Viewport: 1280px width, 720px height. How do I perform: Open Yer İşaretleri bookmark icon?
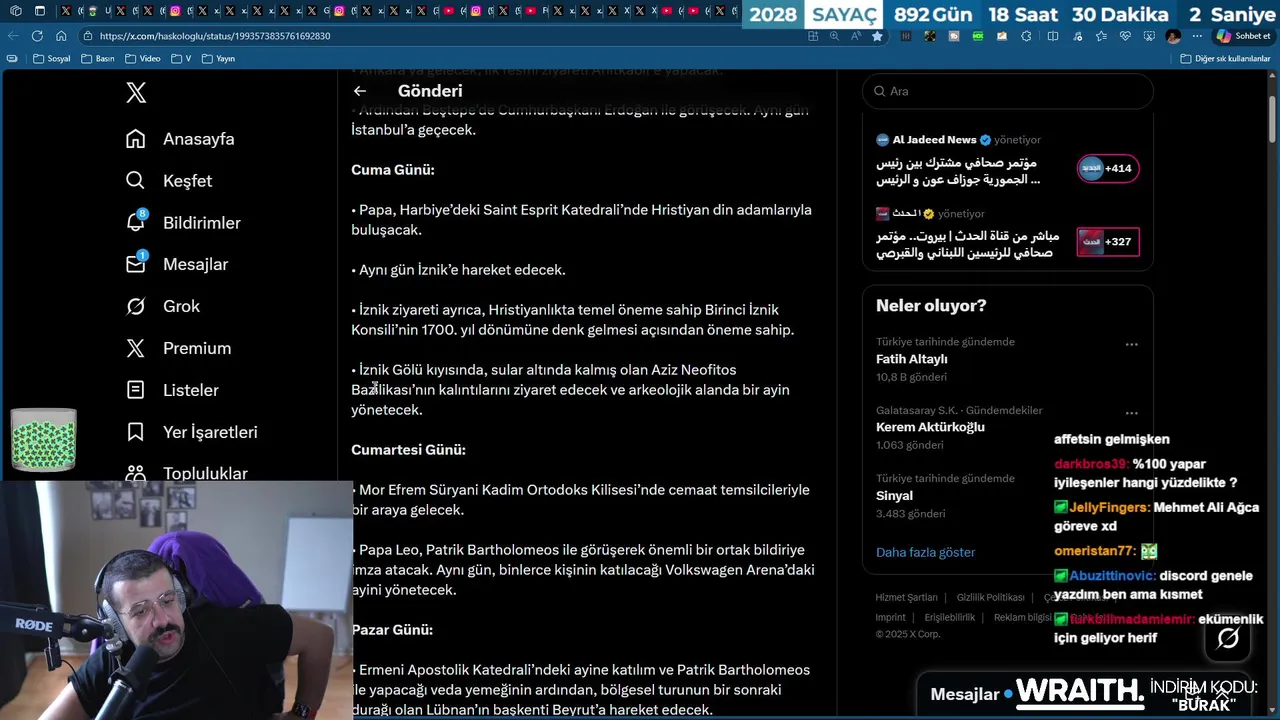tap(136, 432)
